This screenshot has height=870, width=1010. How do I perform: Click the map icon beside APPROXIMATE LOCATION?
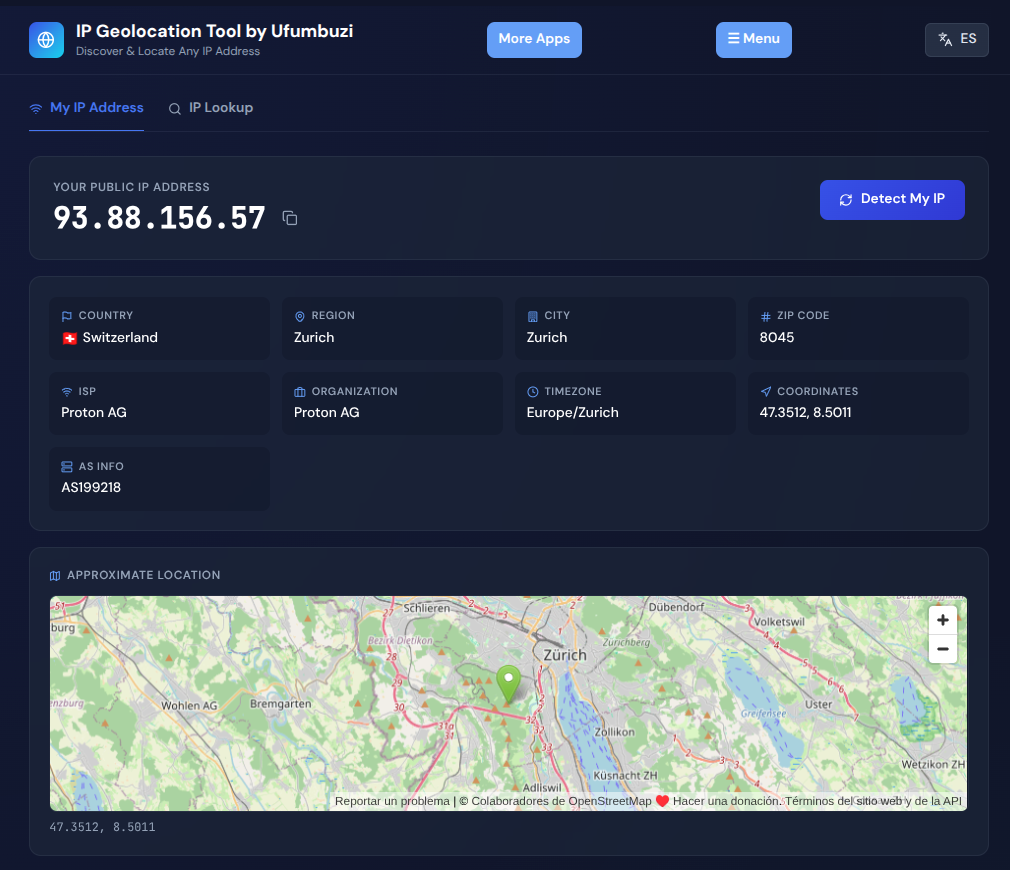click(x=55, y=575)
